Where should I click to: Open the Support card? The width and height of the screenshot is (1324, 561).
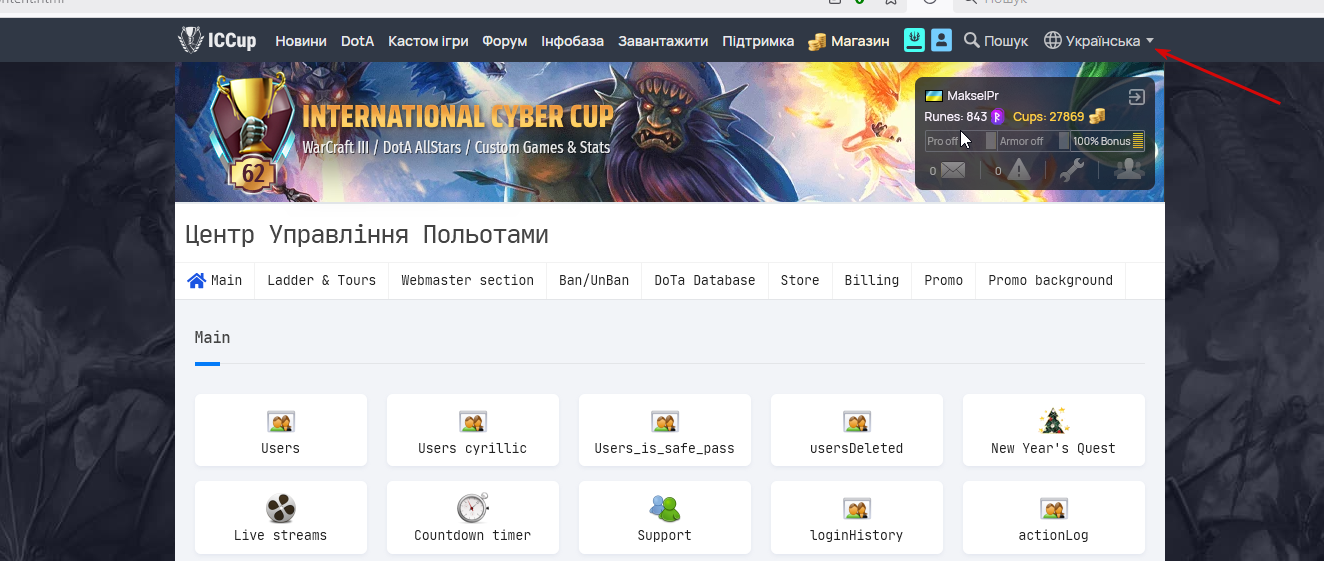click(665, 517)
